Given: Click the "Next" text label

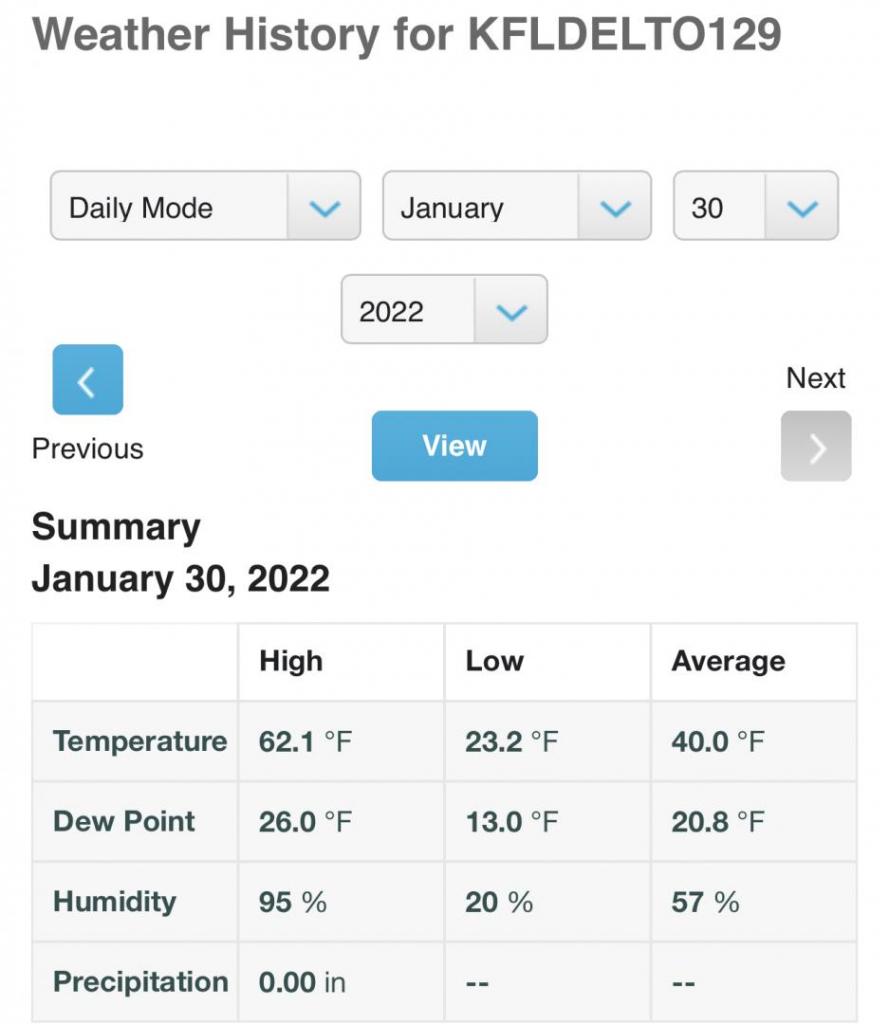Looking at the screenshot, I should (816, 378).
